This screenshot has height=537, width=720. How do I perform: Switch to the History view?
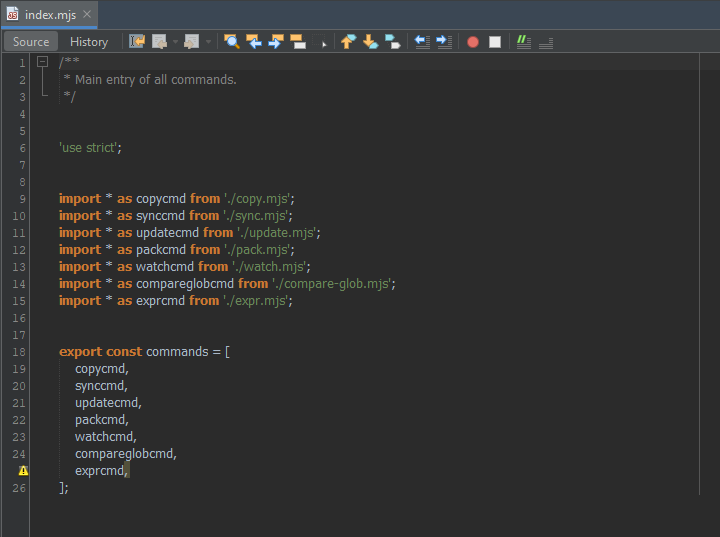pos(89,42)
